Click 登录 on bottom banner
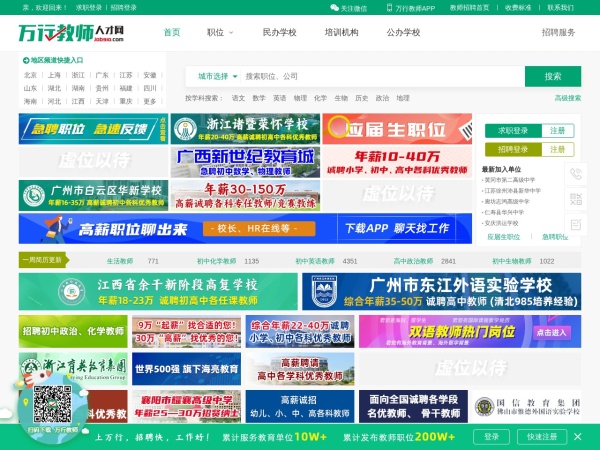Screen dimensions: 600x450 (x=491, y=437)
